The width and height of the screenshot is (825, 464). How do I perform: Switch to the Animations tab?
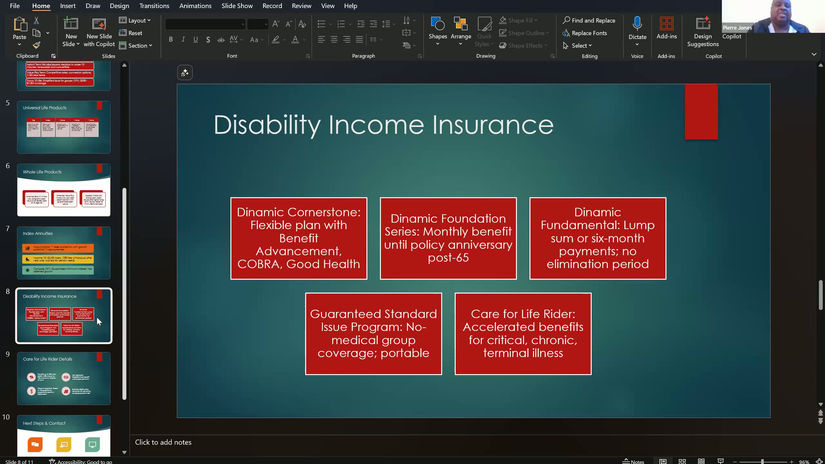point(195,6)
